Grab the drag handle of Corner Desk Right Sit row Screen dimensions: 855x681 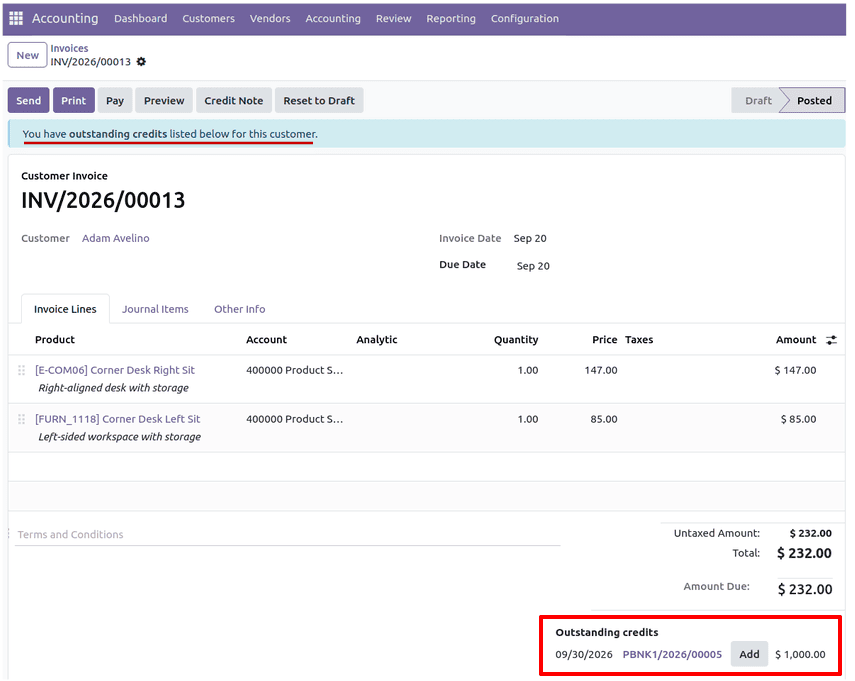pyautogui.click(x=21, y=370)
